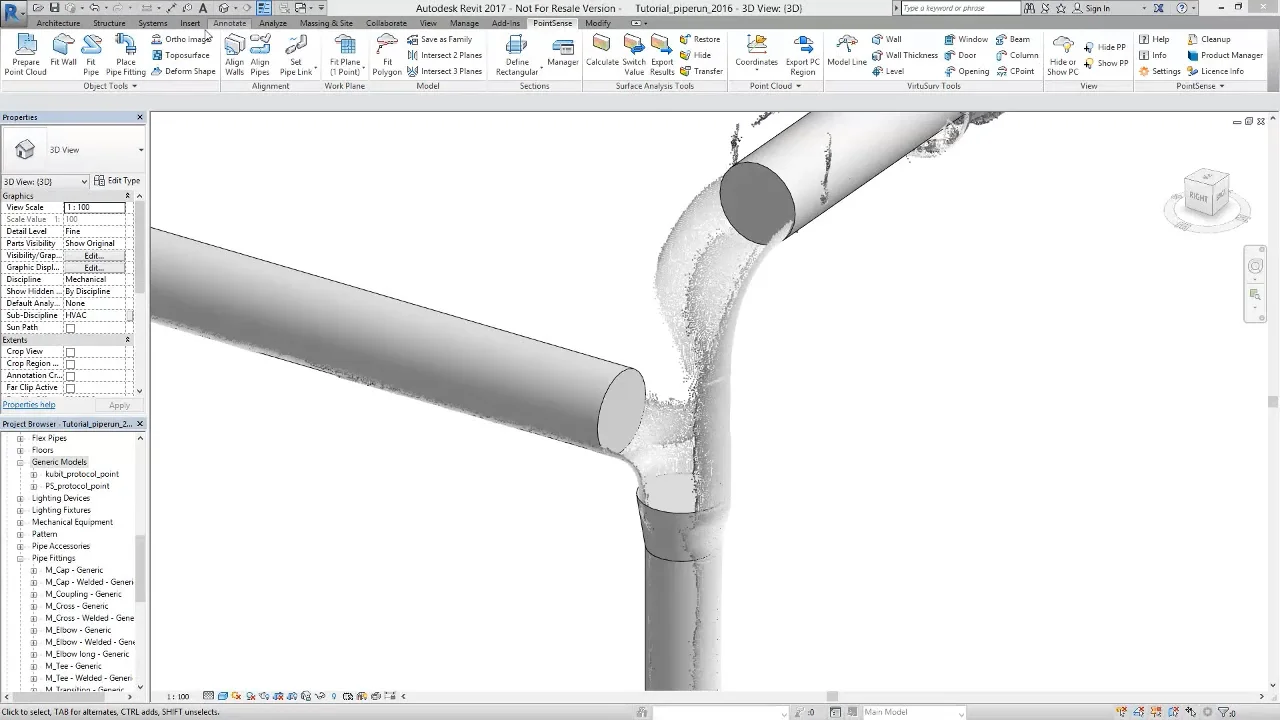Click the Properties help link

coord(29,405)
